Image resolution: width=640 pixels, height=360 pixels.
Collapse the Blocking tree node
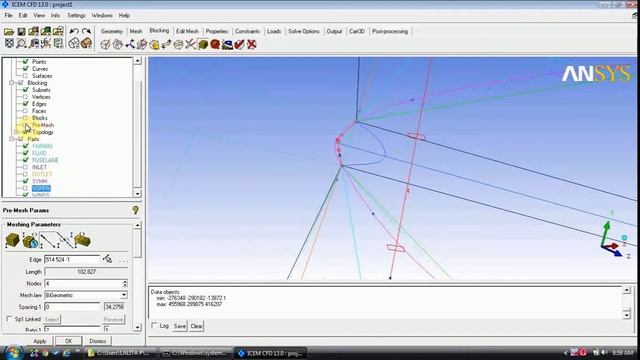(12, 83)
